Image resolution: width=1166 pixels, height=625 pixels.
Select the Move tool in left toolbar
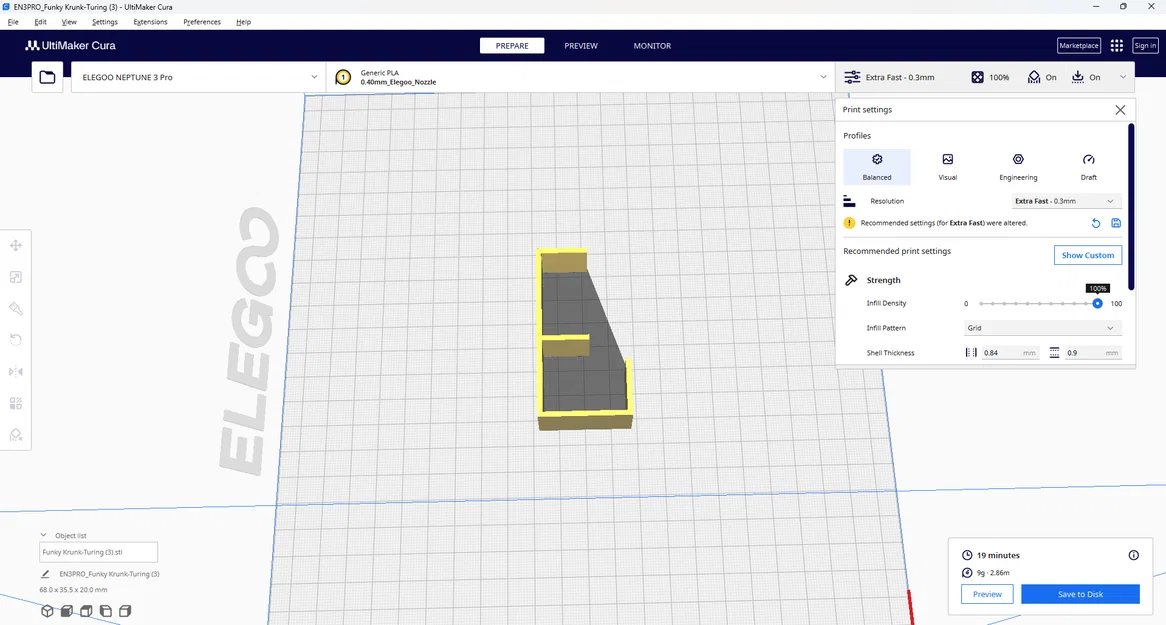coord(16,246)
